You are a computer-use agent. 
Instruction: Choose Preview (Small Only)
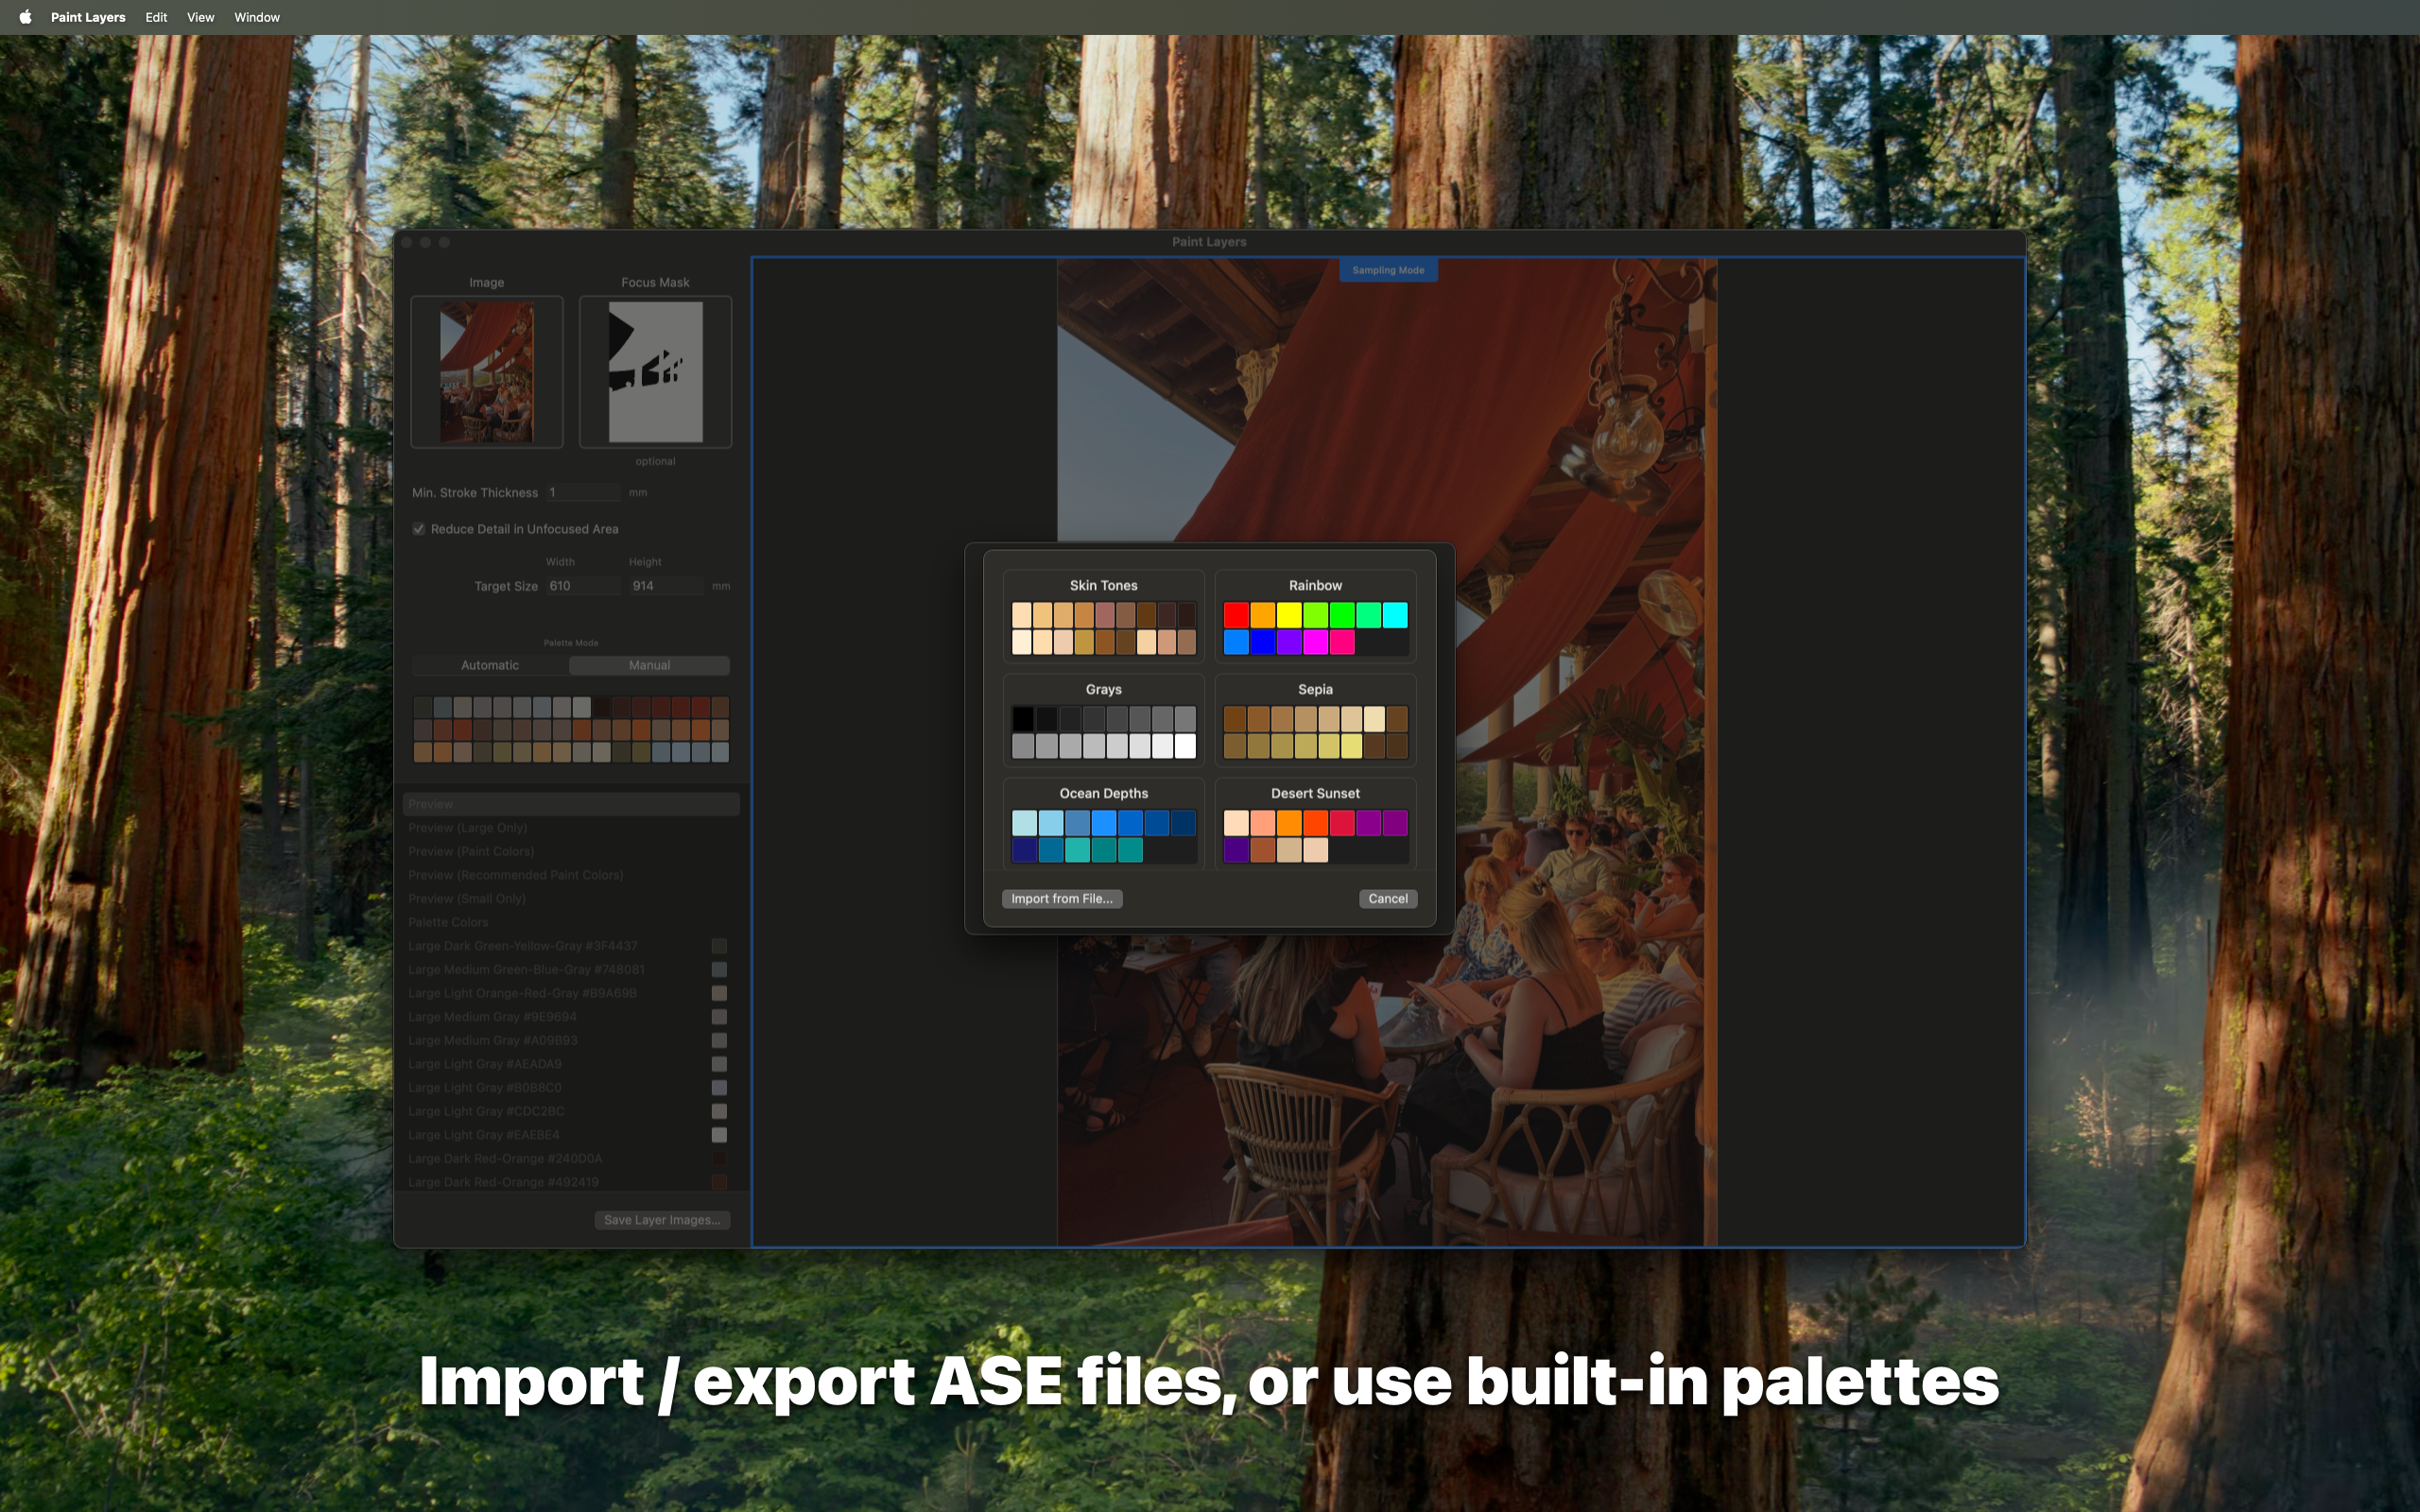tap(467, 898)
